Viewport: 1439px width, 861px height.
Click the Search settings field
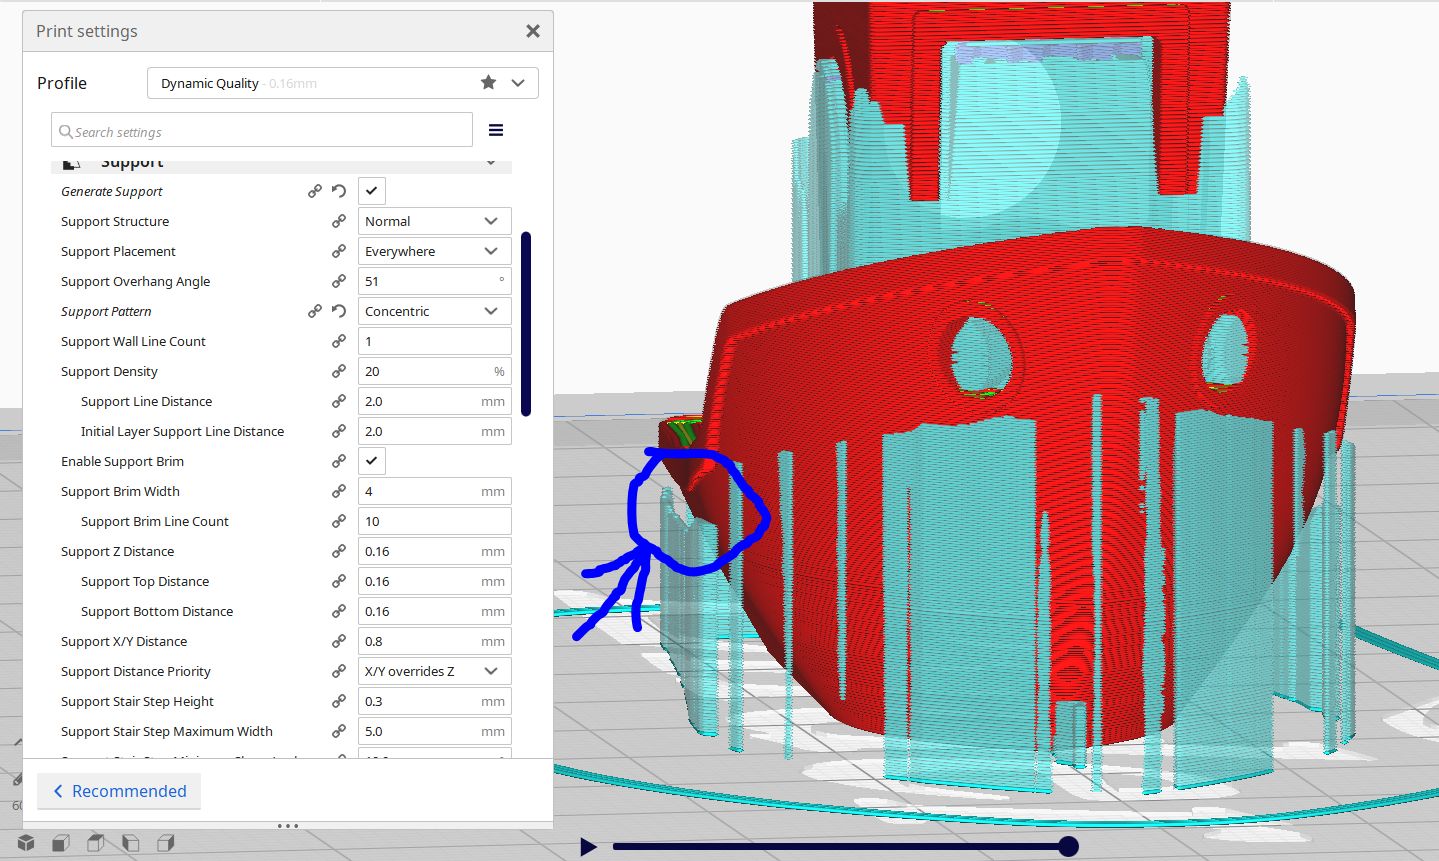click(x=262, y=131)
